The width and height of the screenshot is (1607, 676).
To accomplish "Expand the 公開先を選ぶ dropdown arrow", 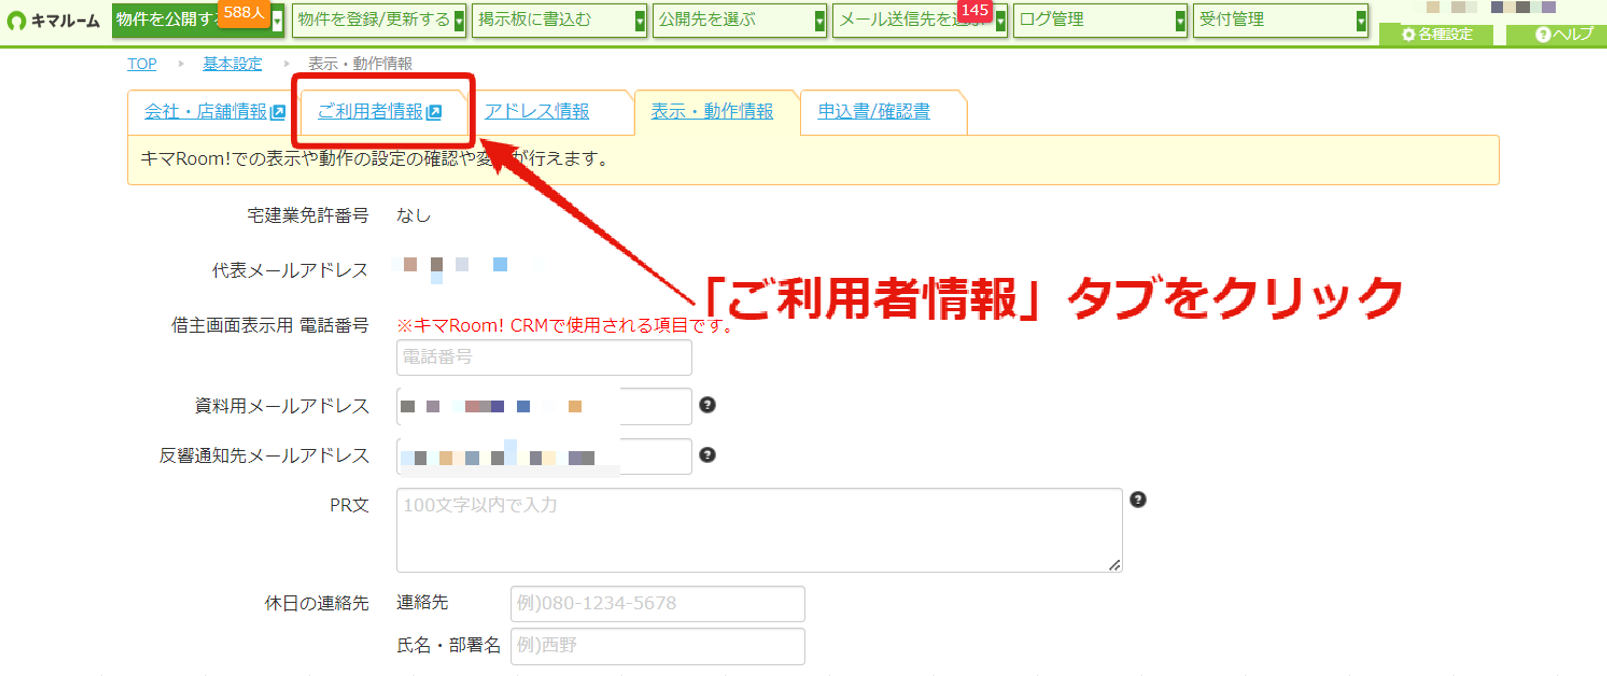I will click(x=820, y=21).
